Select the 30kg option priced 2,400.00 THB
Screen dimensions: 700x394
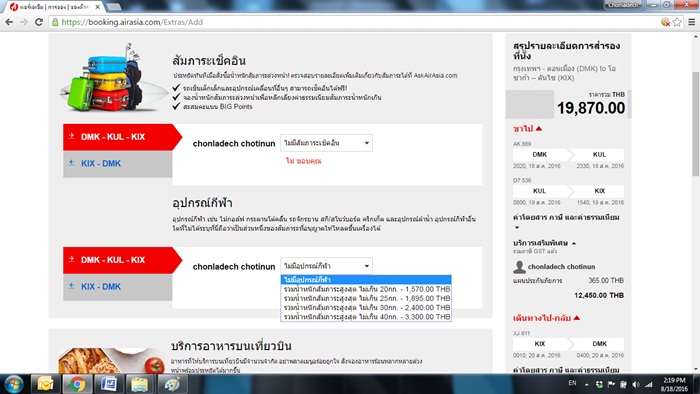[367, 307]
